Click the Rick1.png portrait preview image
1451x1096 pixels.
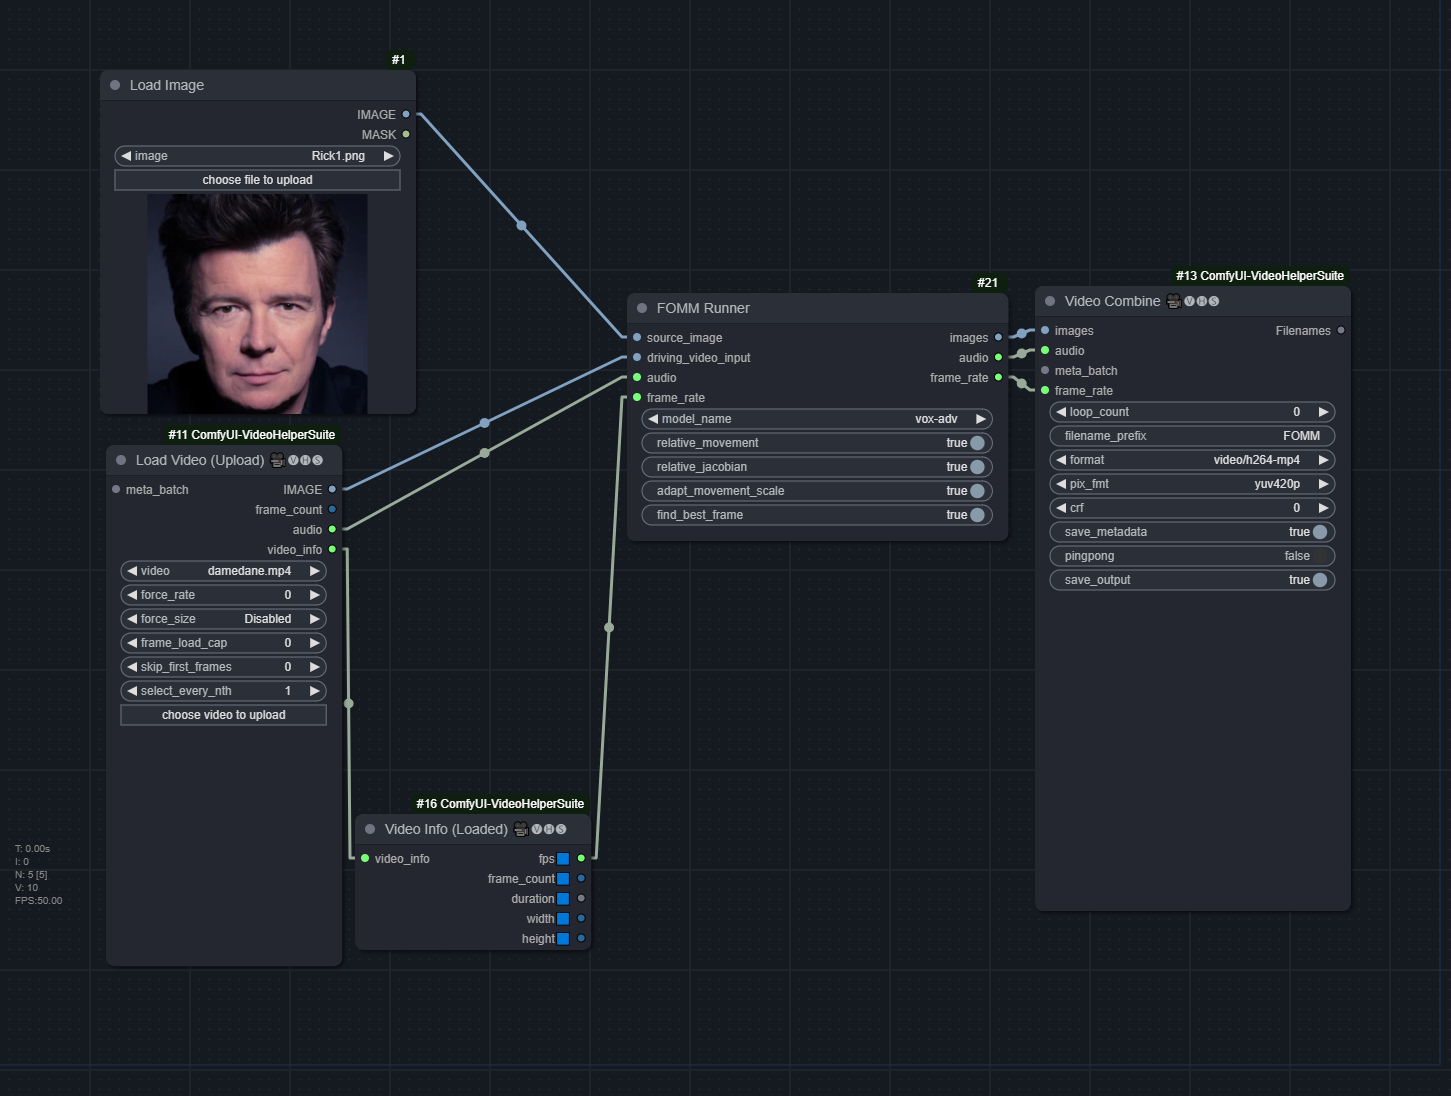pyautogui.click(x=257, y=304)
